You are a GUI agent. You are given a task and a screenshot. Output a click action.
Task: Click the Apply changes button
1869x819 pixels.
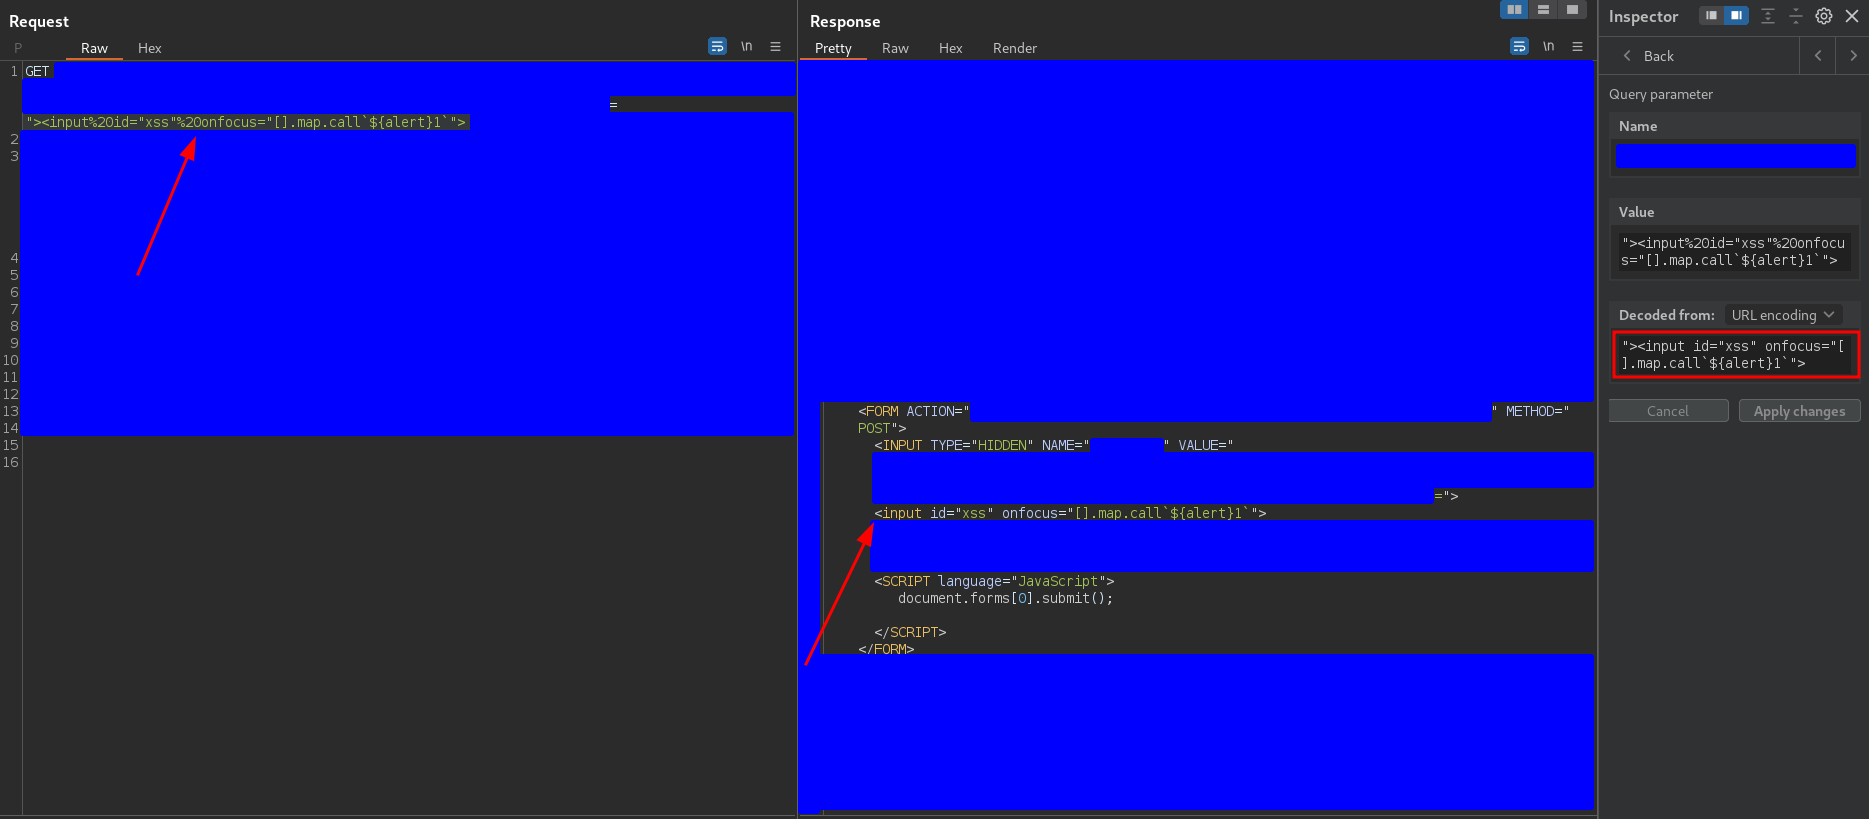[1799, 411]
